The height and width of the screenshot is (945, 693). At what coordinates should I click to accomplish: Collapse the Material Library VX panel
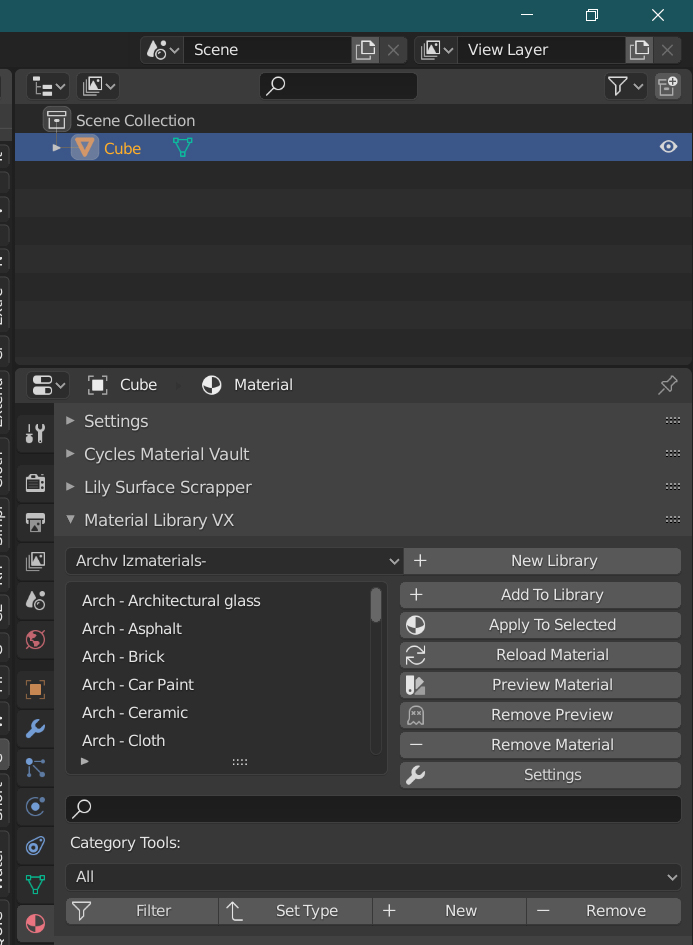point(70,520)
